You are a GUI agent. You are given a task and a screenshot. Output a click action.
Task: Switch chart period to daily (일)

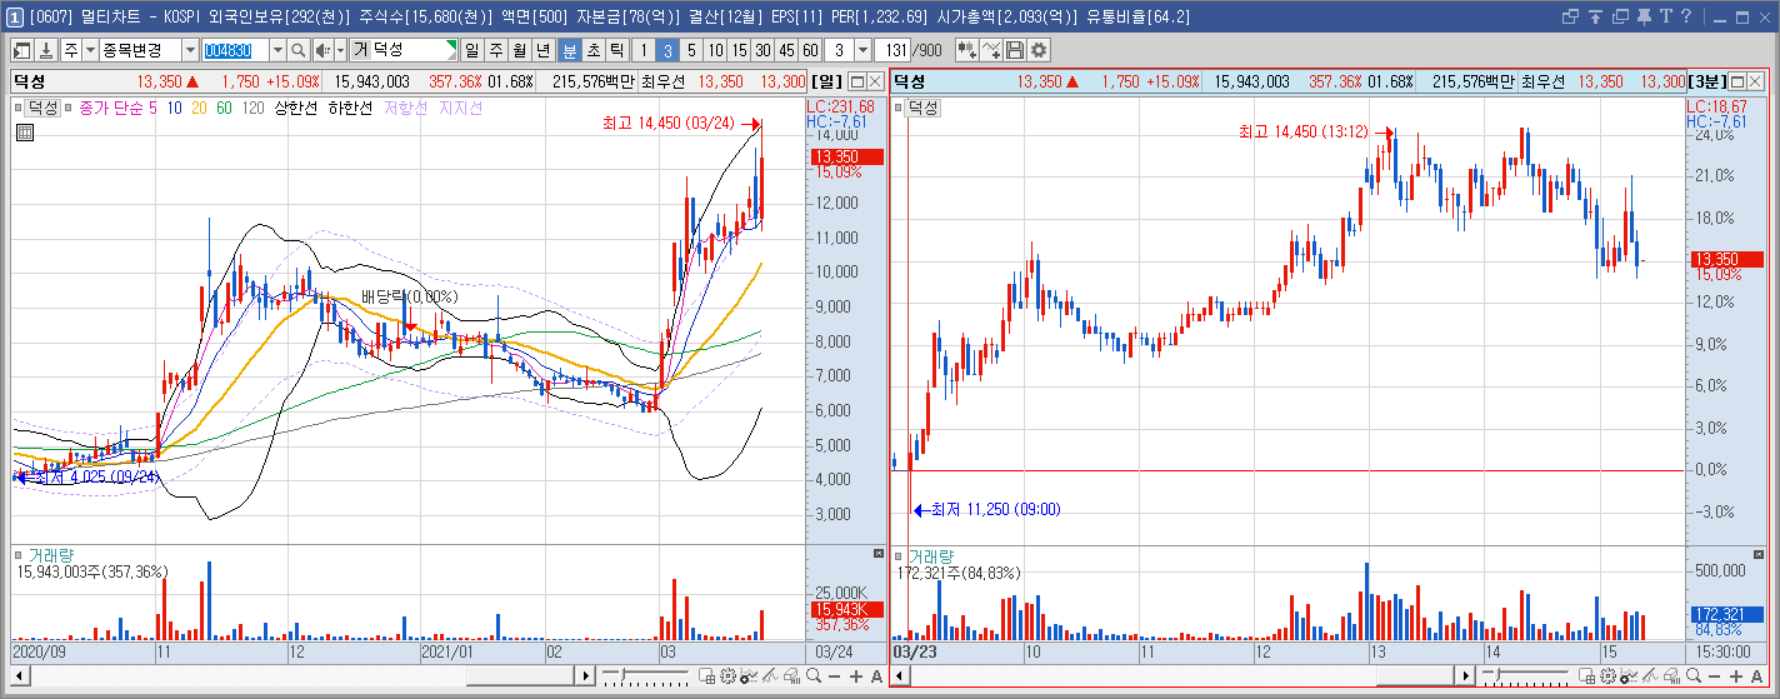pos(472,50)
